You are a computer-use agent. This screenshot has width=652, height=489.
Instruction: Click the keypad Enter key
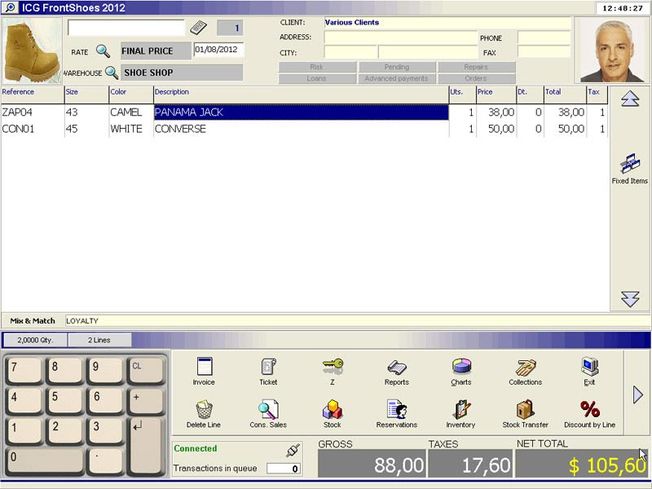[x=146, y=445]
